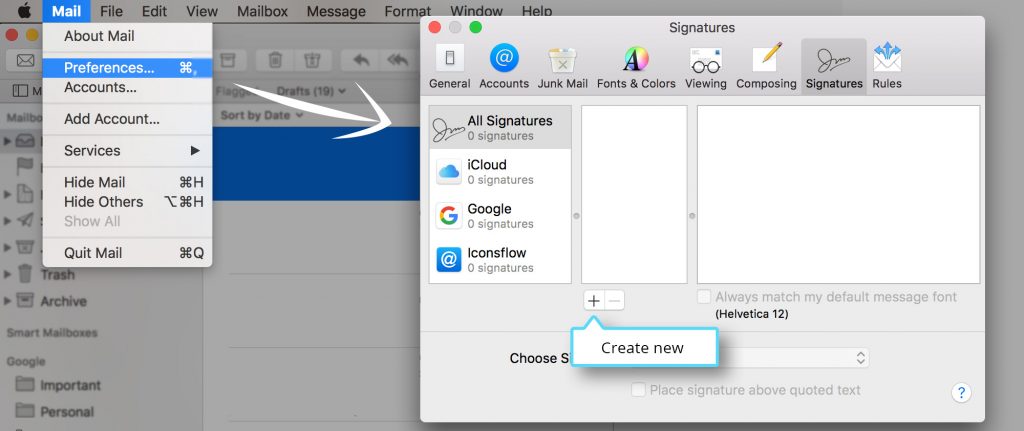The width and height of the screenshot is (1024, 431).
Task: Open the Choose Signature dropdown
Action: tap(793, 358)
